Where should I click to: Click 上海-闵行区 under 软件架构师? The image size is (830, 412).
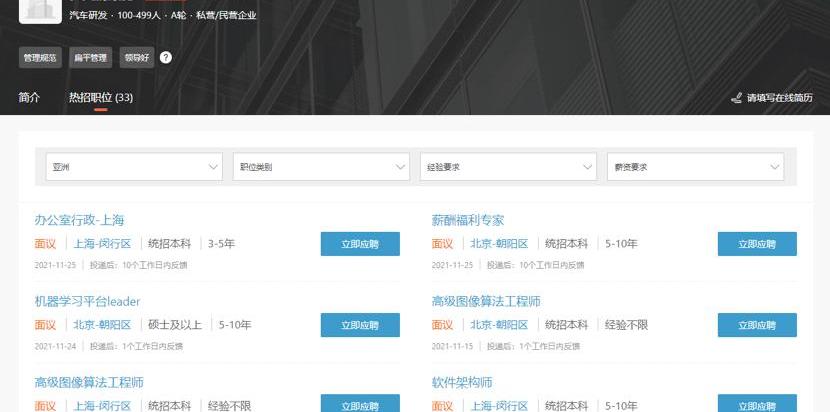(499, 406)
